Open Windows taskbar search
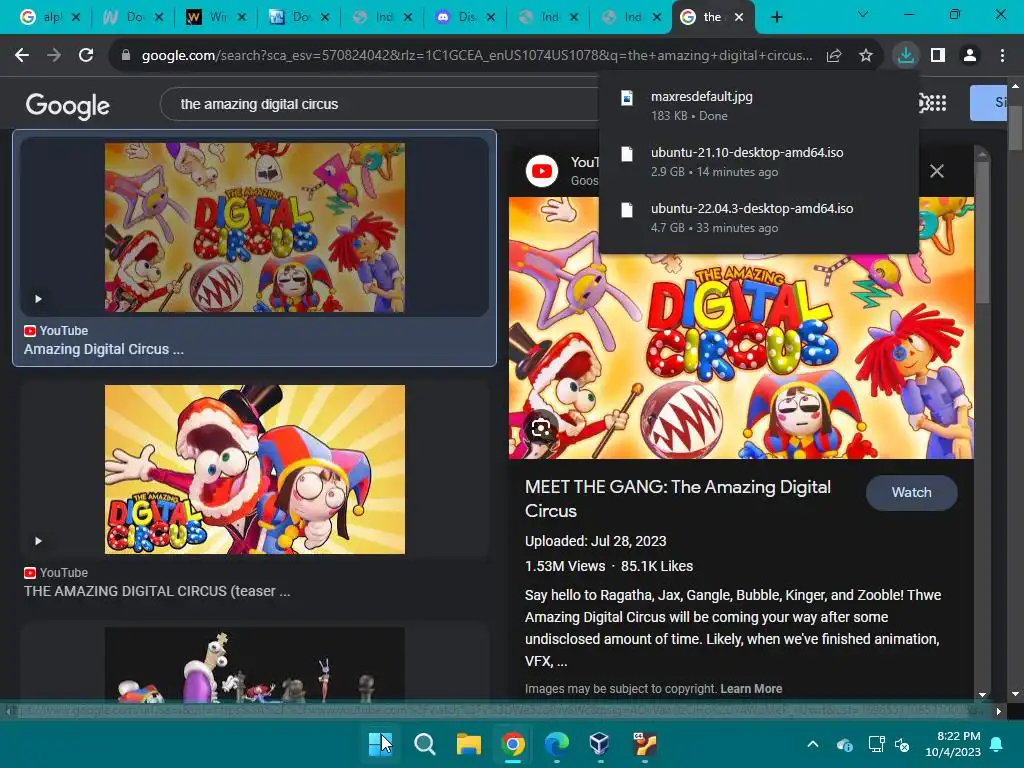 click(x=424, y=744)
